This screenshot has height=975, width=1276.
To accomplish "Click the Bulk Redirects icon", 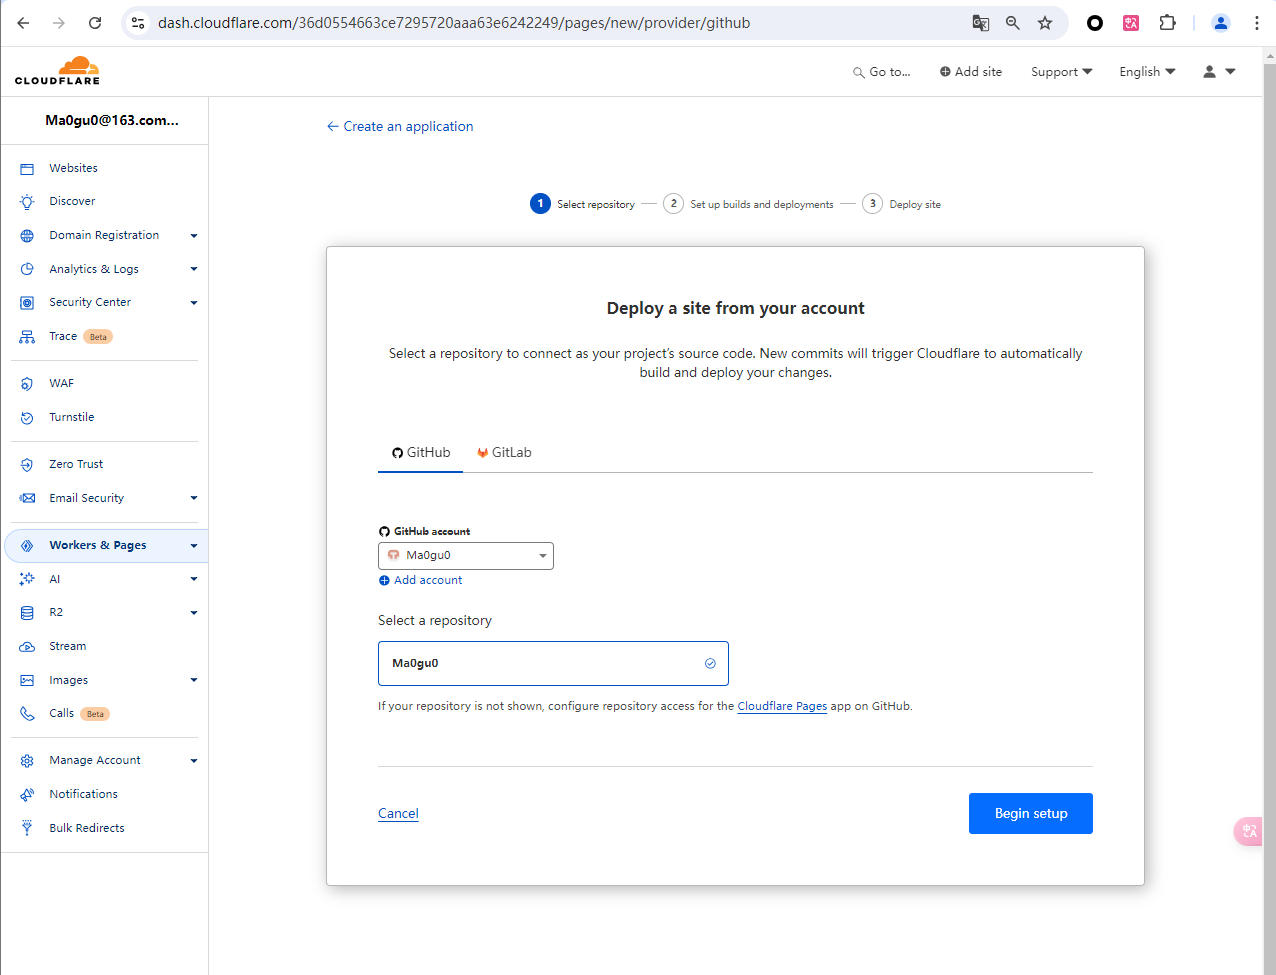I will click(27, 828).
